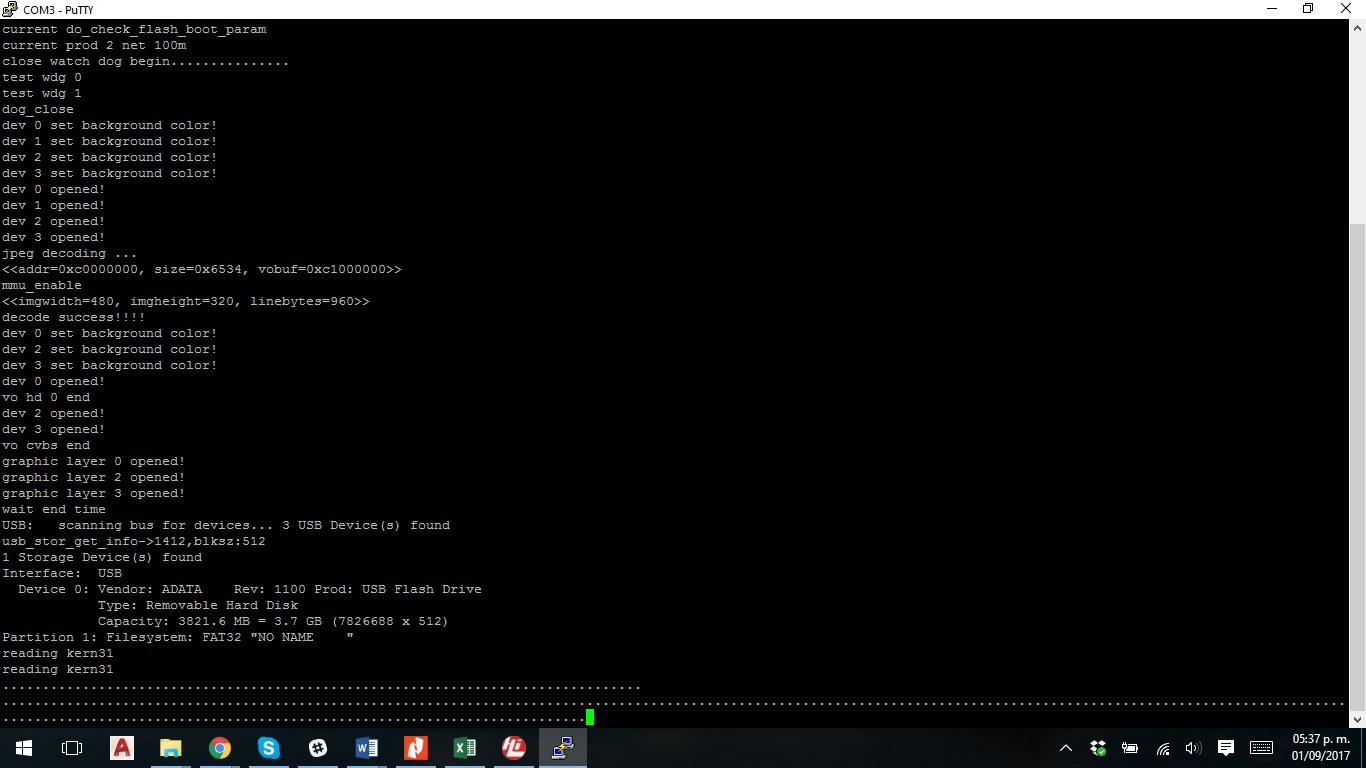Click line 'Interface: USB'
The height and width of the screenshot is (768, 1366).
click(x=62, y=573)
